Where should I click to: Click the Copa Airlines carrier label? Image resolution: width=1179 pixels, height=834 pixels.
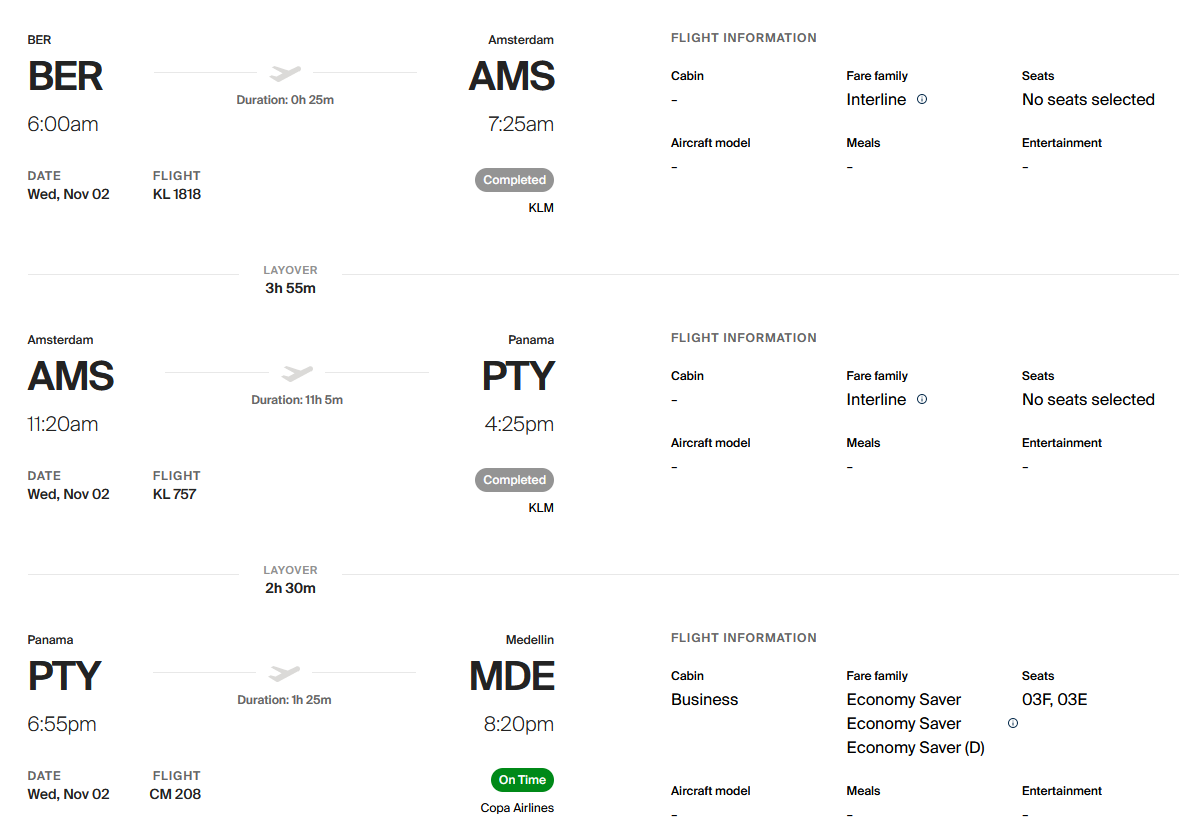click(x=517, y=808)
